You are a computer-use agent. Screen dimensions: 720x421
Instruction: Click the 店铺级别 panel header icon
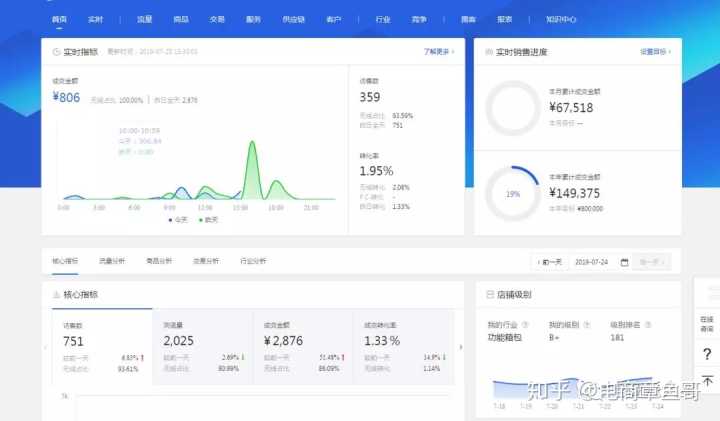click(x=488, y=295)
